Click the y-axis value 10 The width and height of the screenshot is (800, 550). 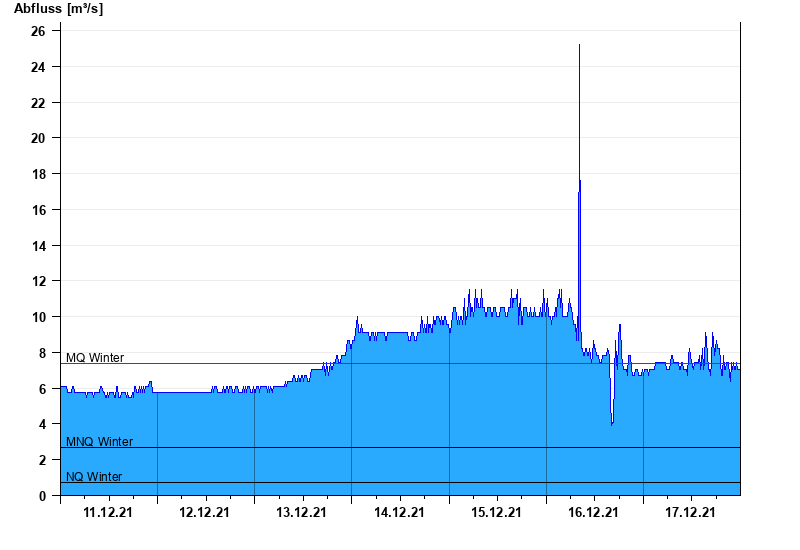coord(38,317)
